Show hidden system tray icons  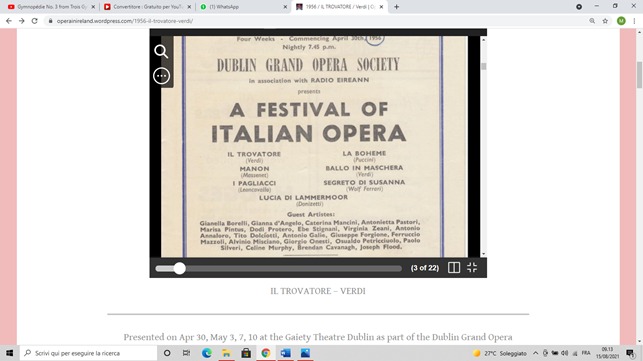536,353
